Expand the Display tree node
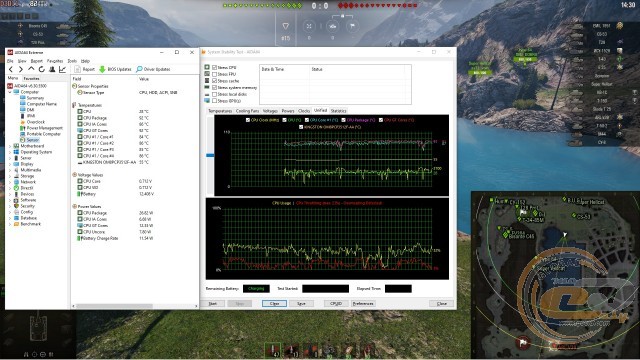Screen dimensions: 640x360 [x=10, y=164]
